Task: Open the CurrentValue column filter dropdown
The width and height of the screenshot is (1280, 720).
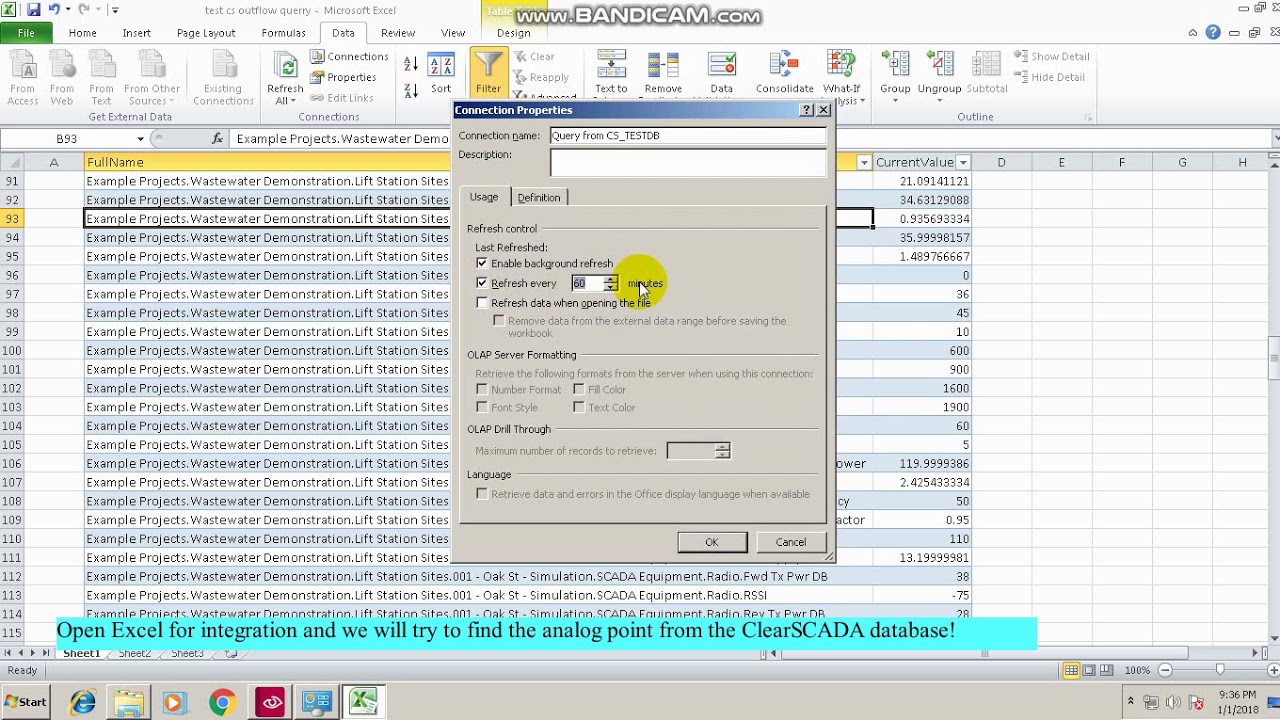Action: tap(963, 162)
